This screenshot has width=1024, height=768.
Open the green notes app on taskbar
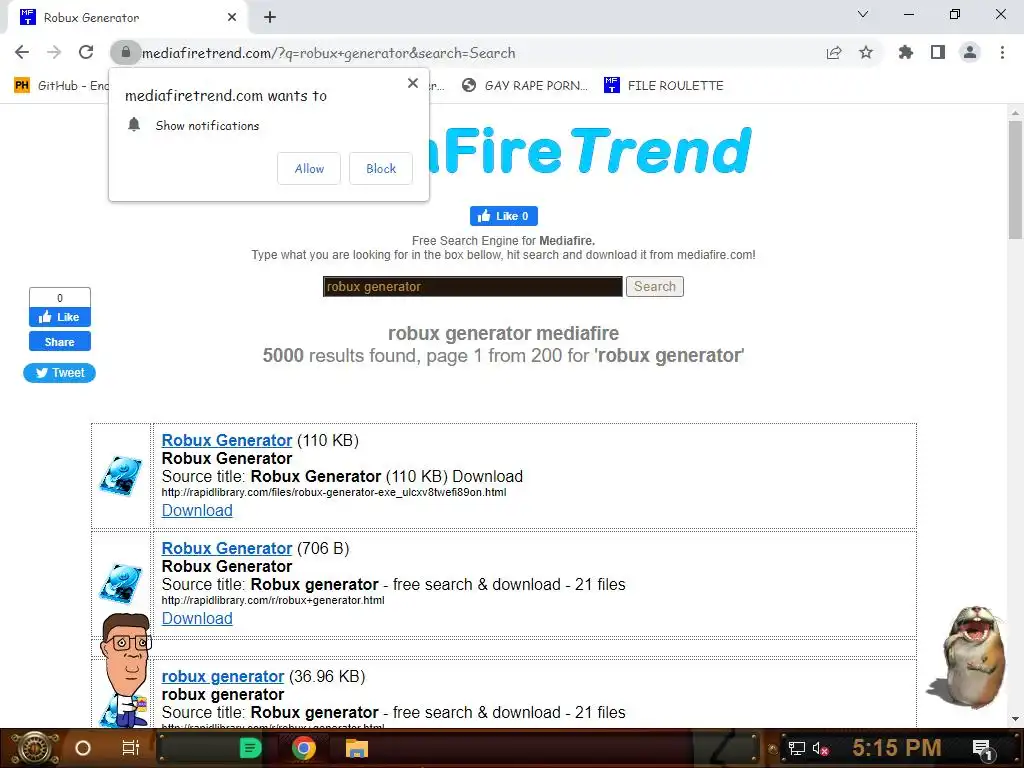250,748
